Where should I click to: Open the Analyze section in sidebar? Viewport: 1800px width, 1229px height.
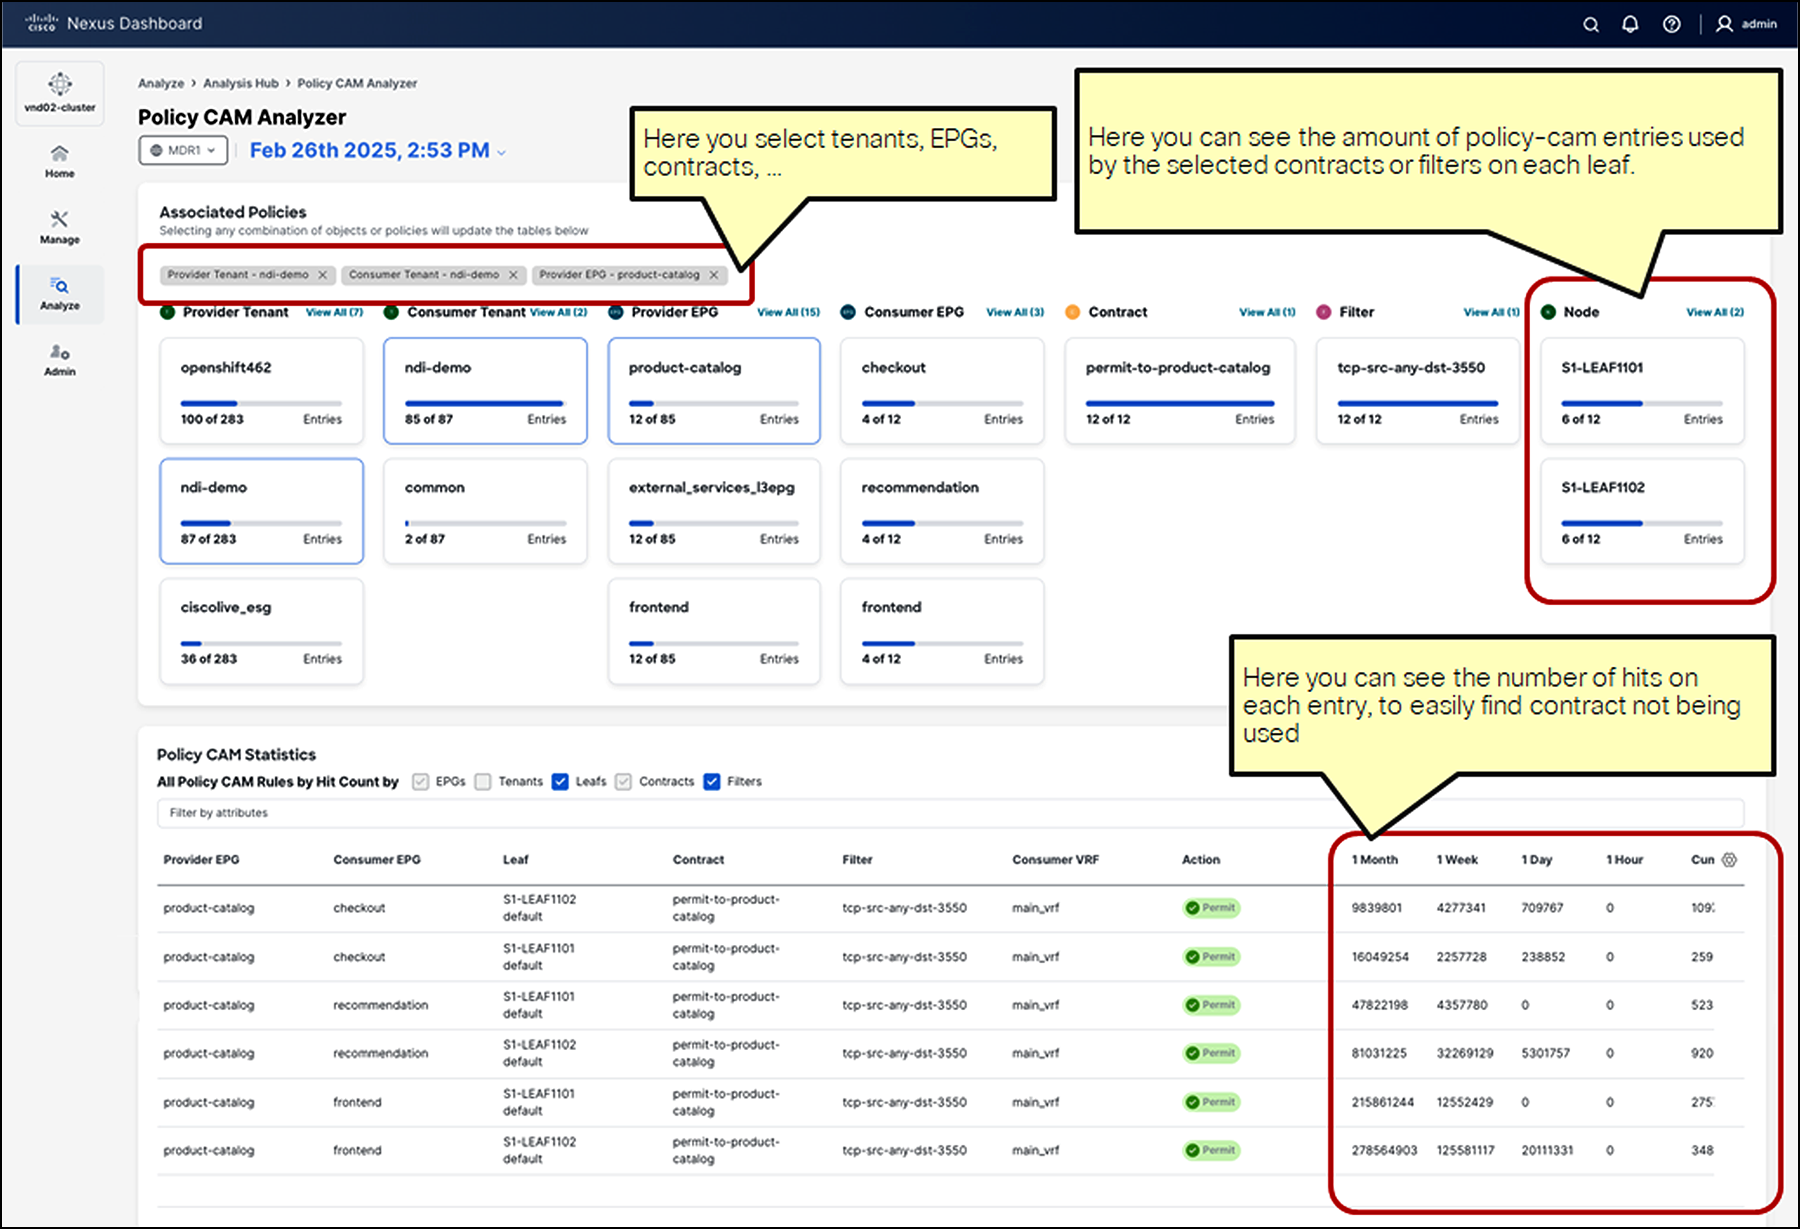(x=60, y=294)
